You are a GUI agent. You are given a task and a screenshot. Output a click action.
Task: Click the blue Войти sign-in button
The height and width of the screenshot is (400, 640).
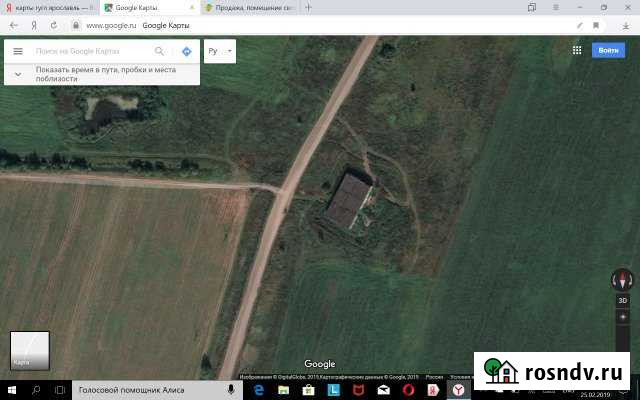(x=608, y=50)
